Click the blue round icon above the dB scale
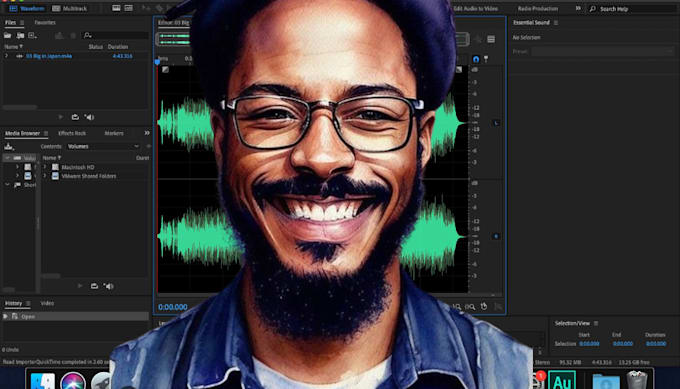Image resolution: width=680 pixels, height=389 pixels. point(476,59)
